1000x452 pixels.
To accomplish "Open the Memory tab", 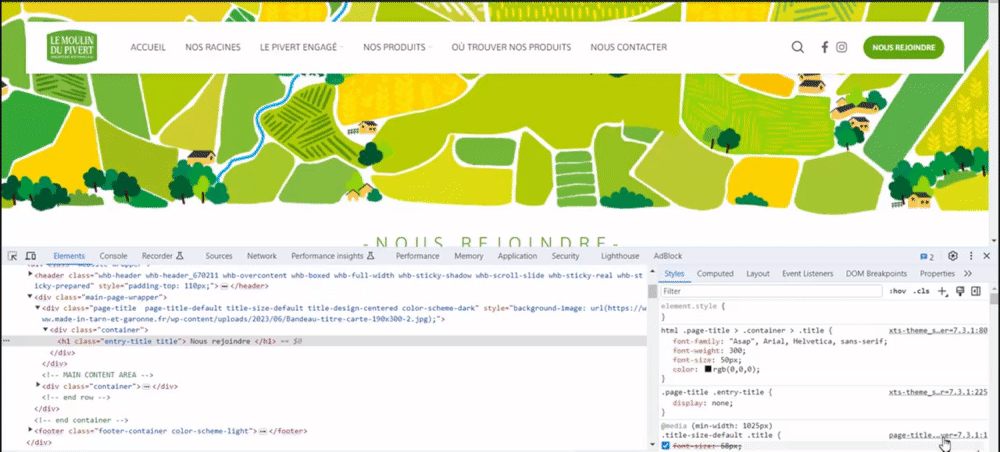I will click(469, 256).
